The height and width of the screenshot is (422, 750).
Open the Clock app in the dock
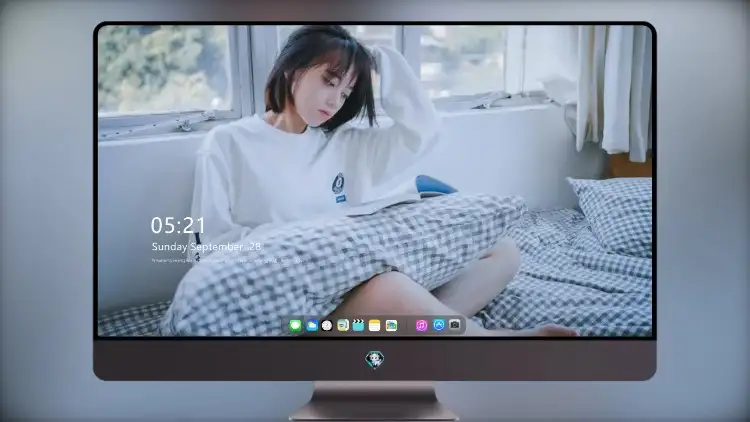pos(327,325)
